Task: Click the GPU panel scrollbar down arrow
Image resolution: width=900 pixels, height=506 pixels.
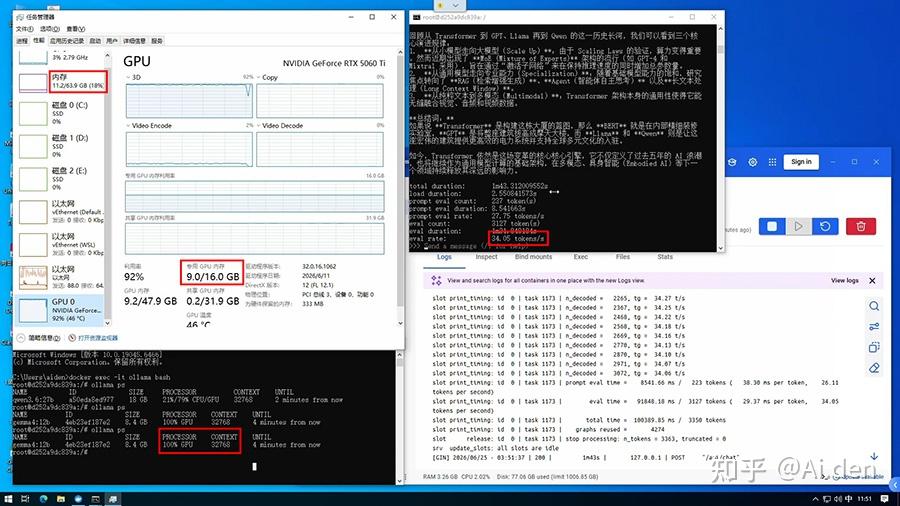Action: click(x=400, y=324)
